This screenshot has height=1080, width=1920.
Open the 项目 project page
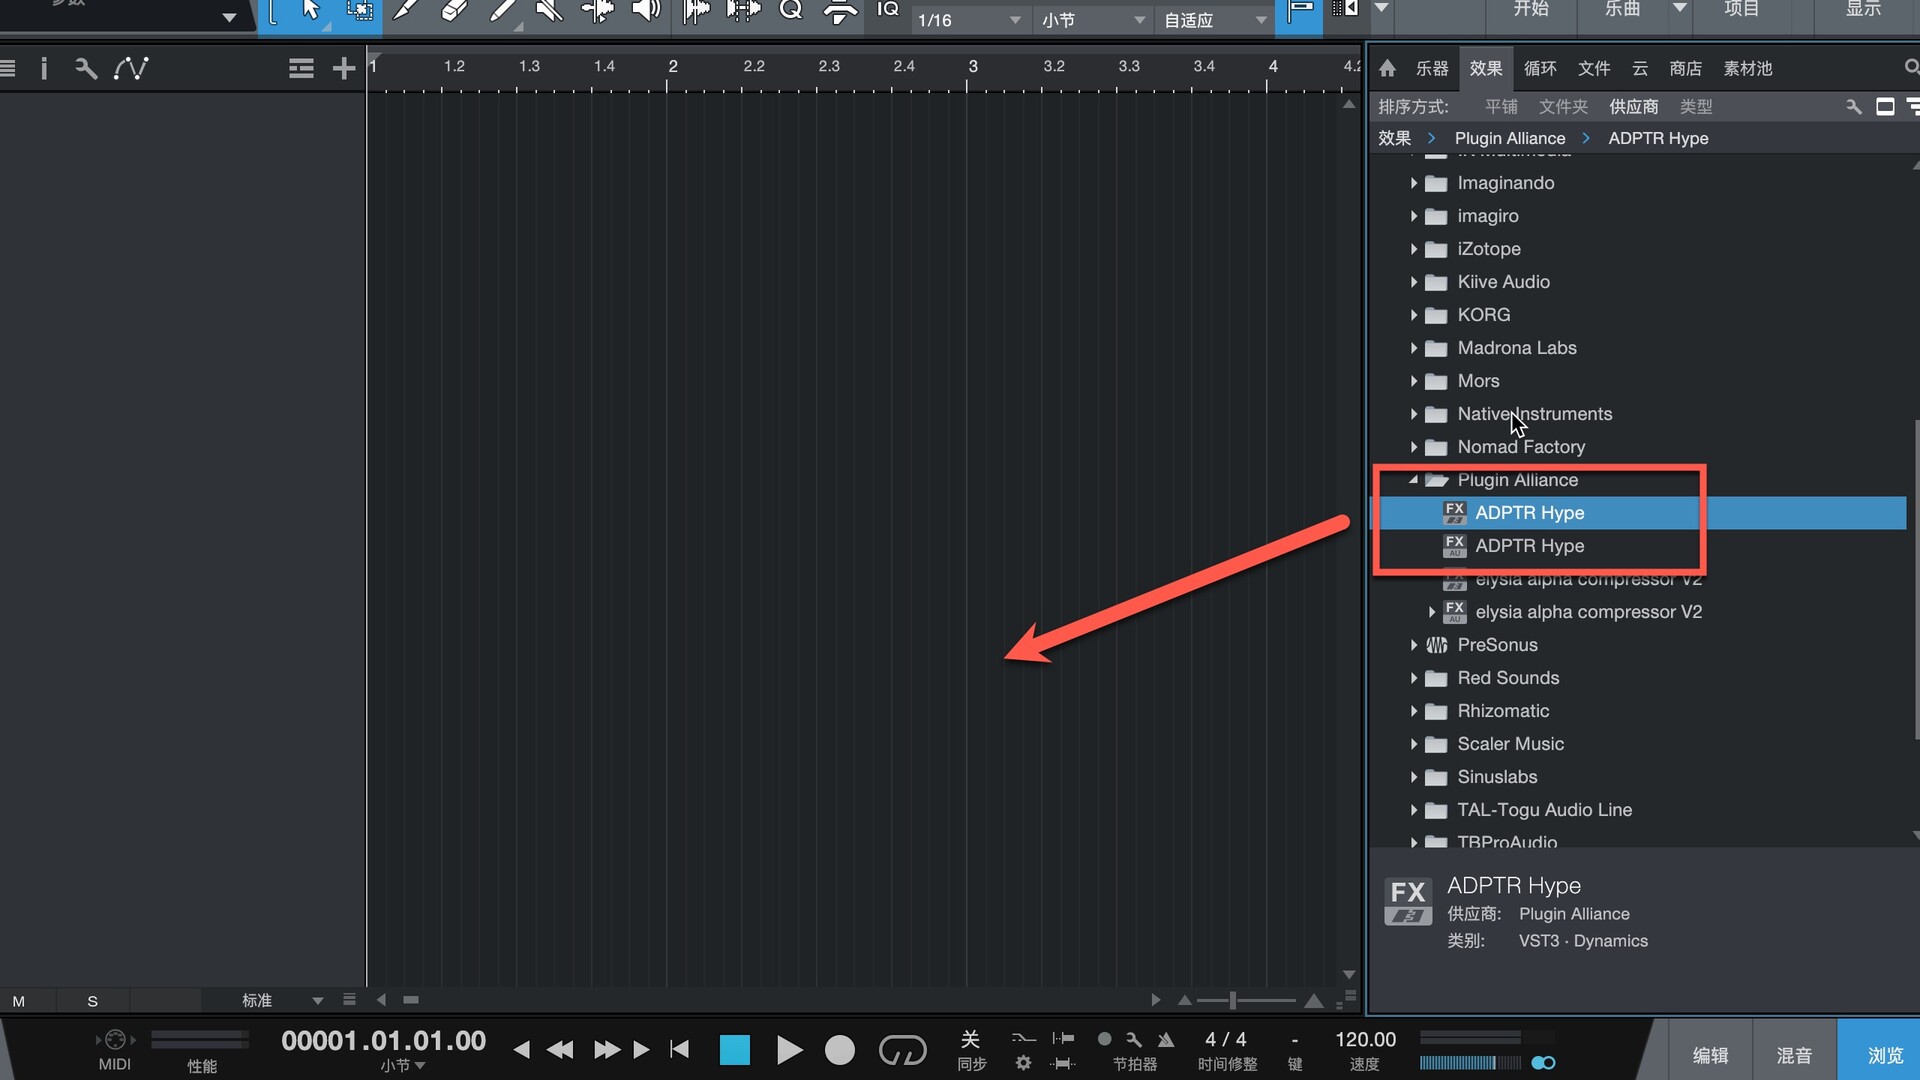pos(1741,9)
